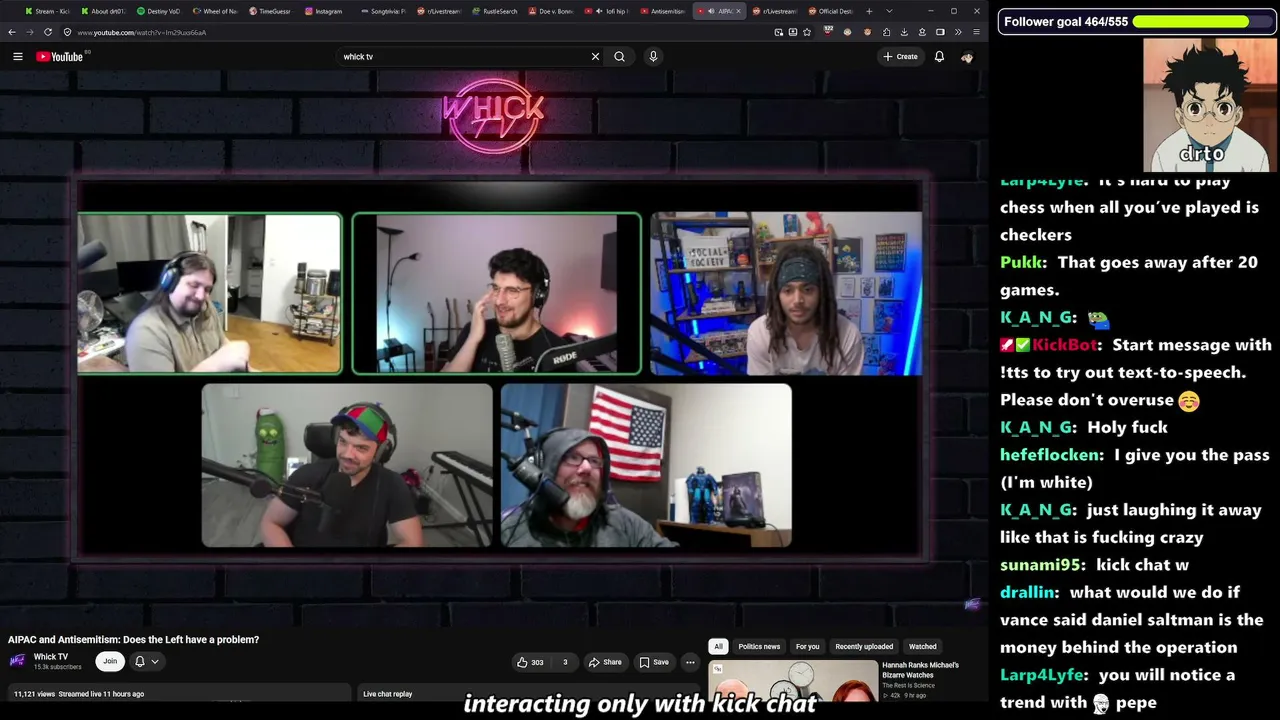Select the 'Recently uploaded' filter chip
The height and width of the screenshot is (720, 1280).
[x=864, y=646]
